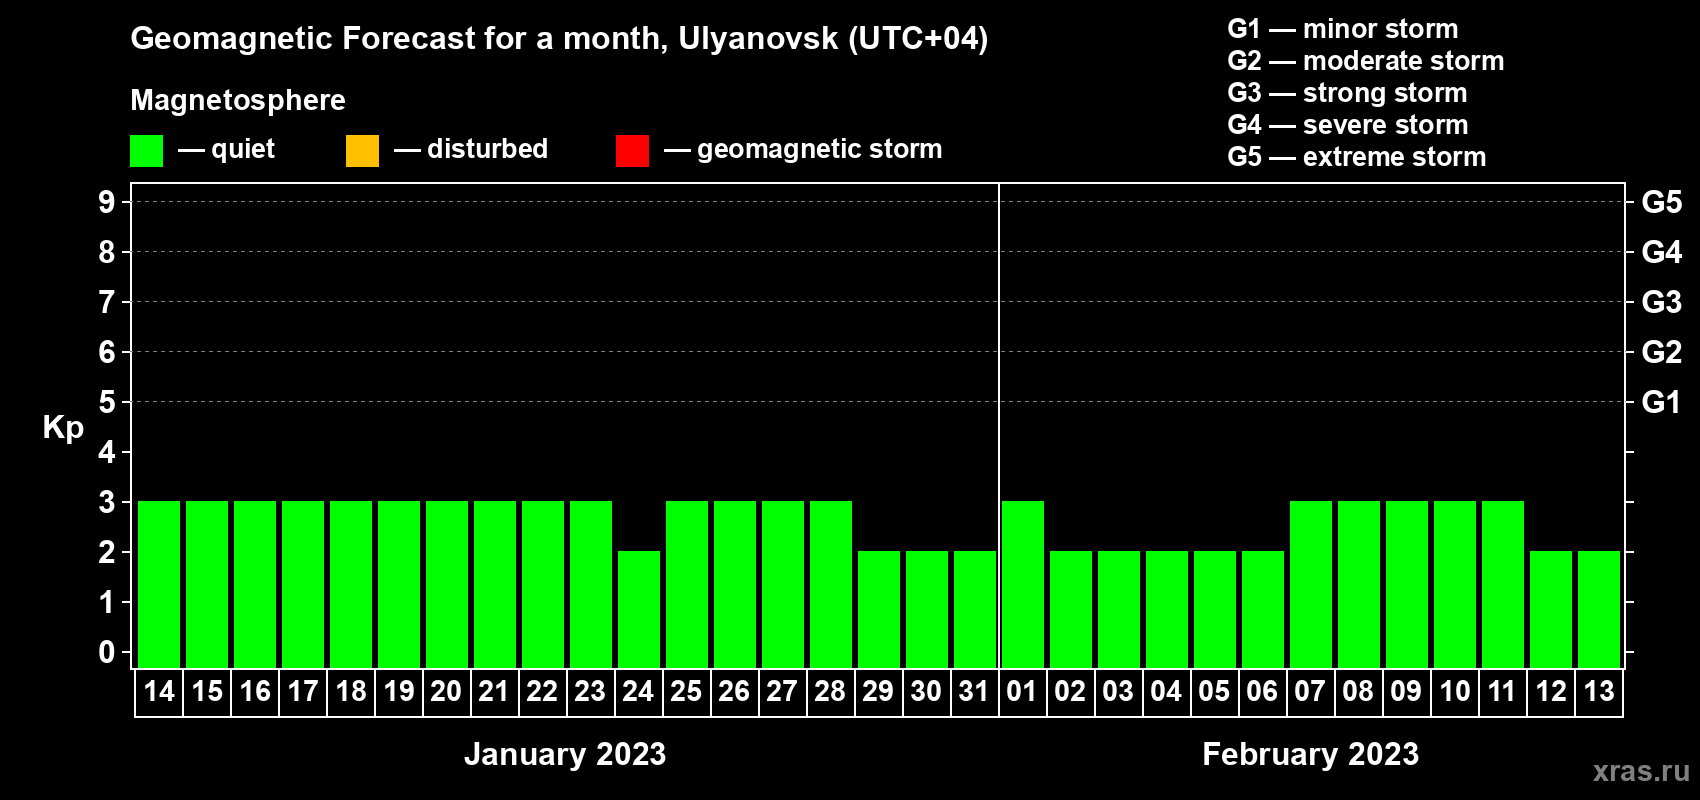
Task: Click the bar for February 07
Action: [x=1311, y=584]
